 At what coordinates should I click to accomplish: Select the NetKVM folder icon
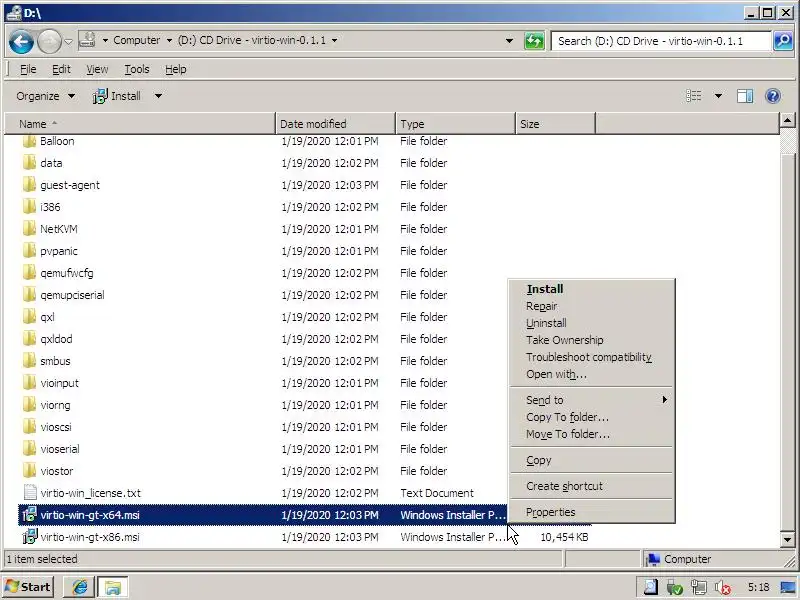[x=30, y=229]
